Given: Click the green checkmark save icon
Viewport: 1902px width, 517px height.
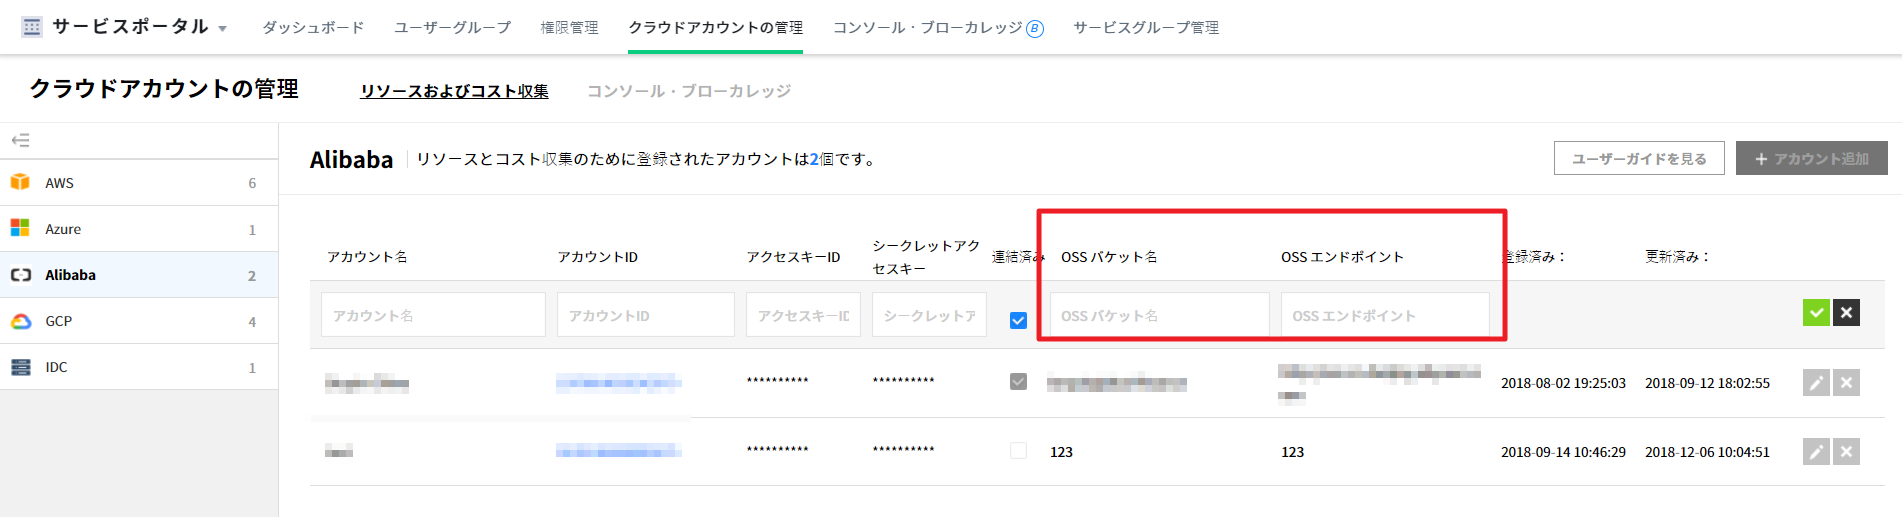Looking at the screenshot, I should (1816, 313).
